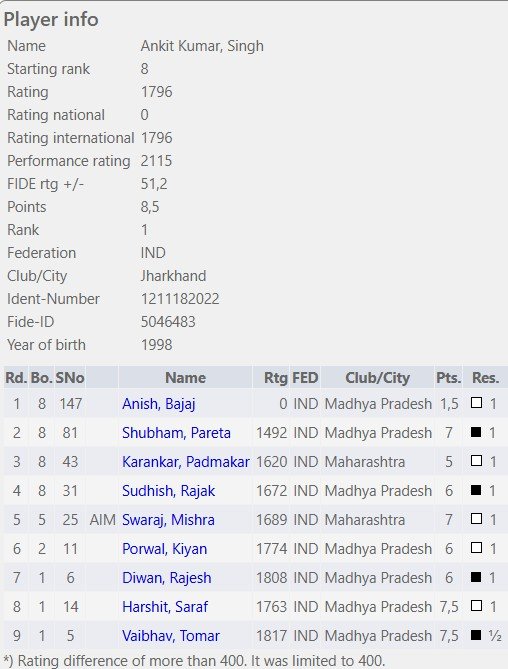Viewport: 508px width, 669px height.
Task: Click white piece icon in round 3
Action: [x=476, y=461]
